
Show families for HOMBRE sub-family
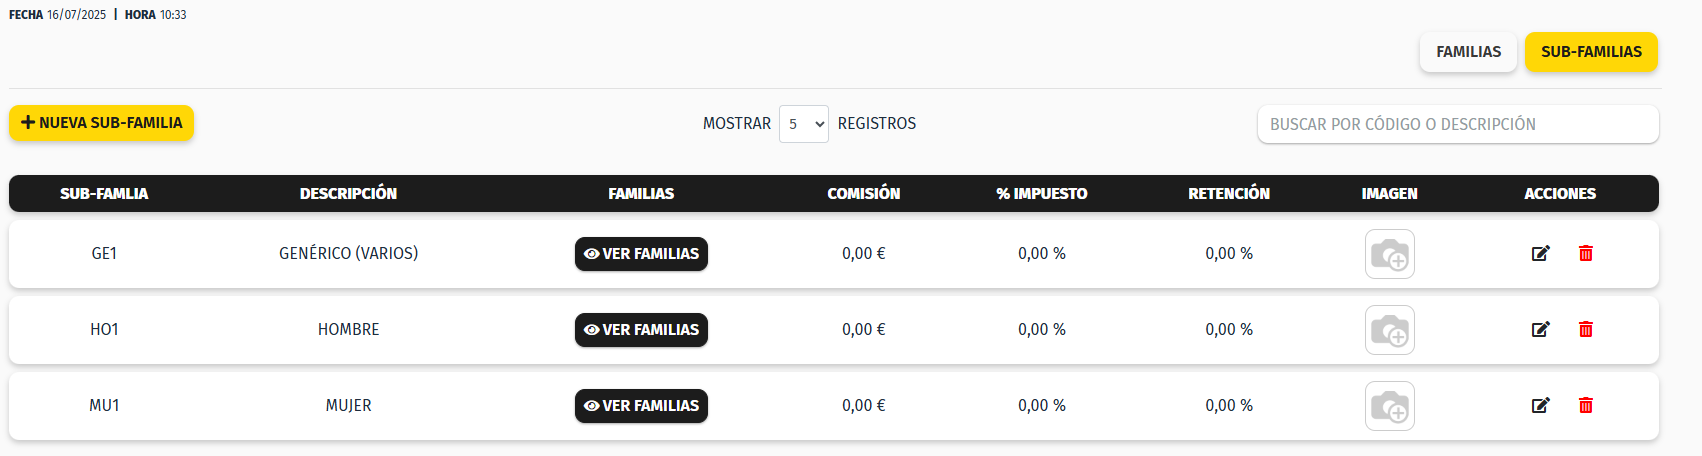(x=641, y=330)
